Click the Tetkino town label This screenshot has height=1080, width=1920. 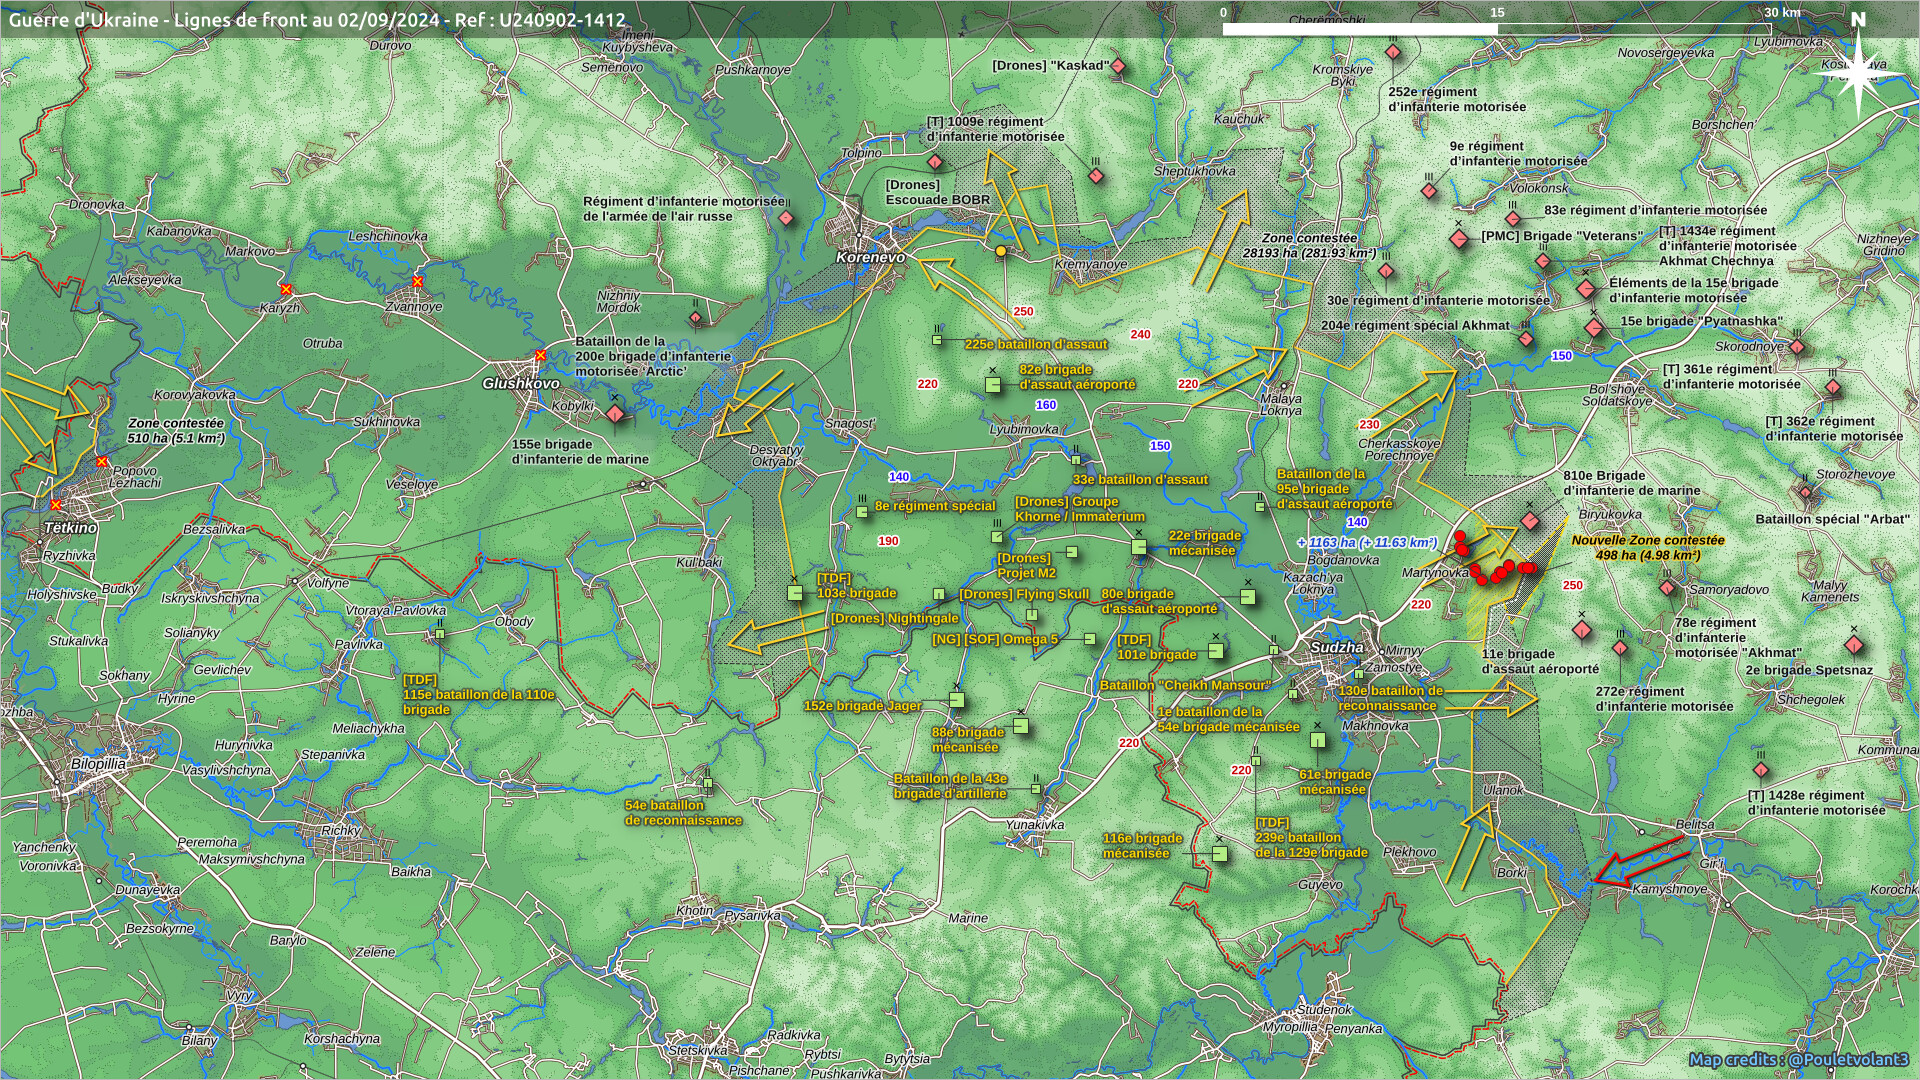70,527
